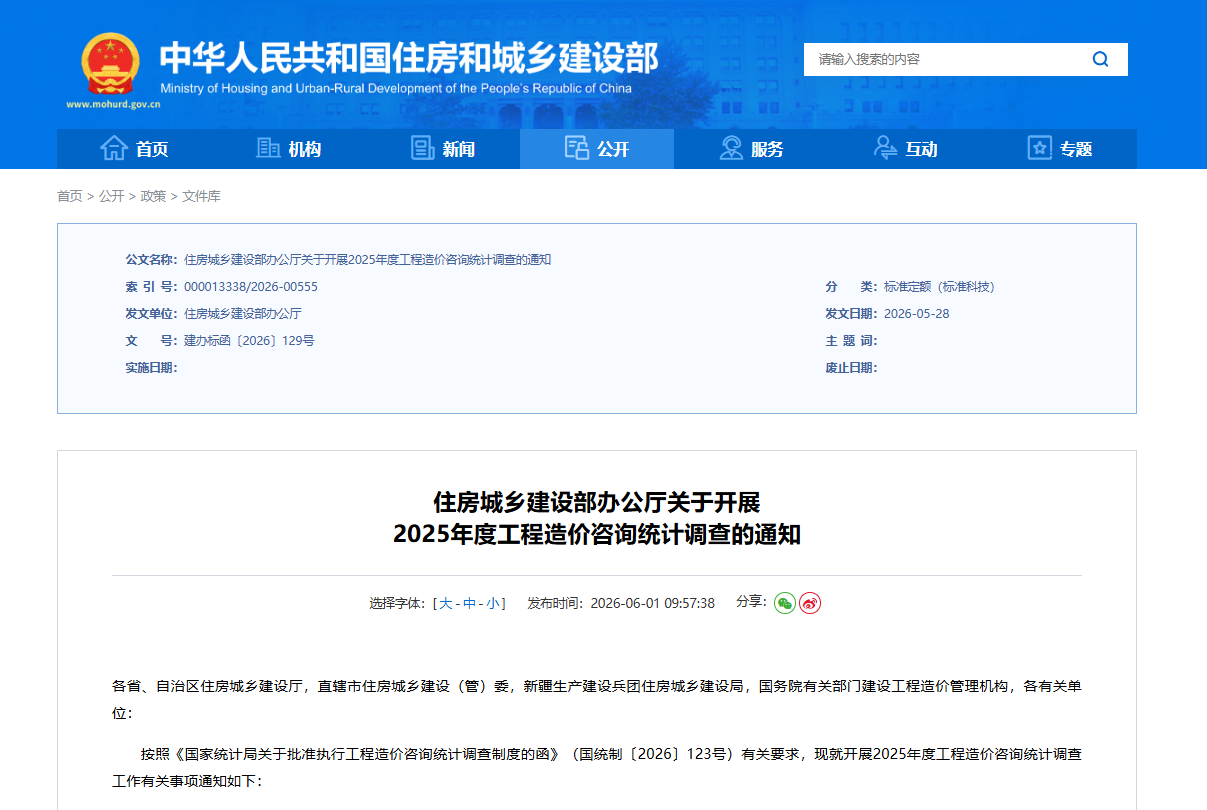Go to 首页 in the breadcrumb
The height and width of the screenshot is (810, 1207).
(x=70, y=196)
